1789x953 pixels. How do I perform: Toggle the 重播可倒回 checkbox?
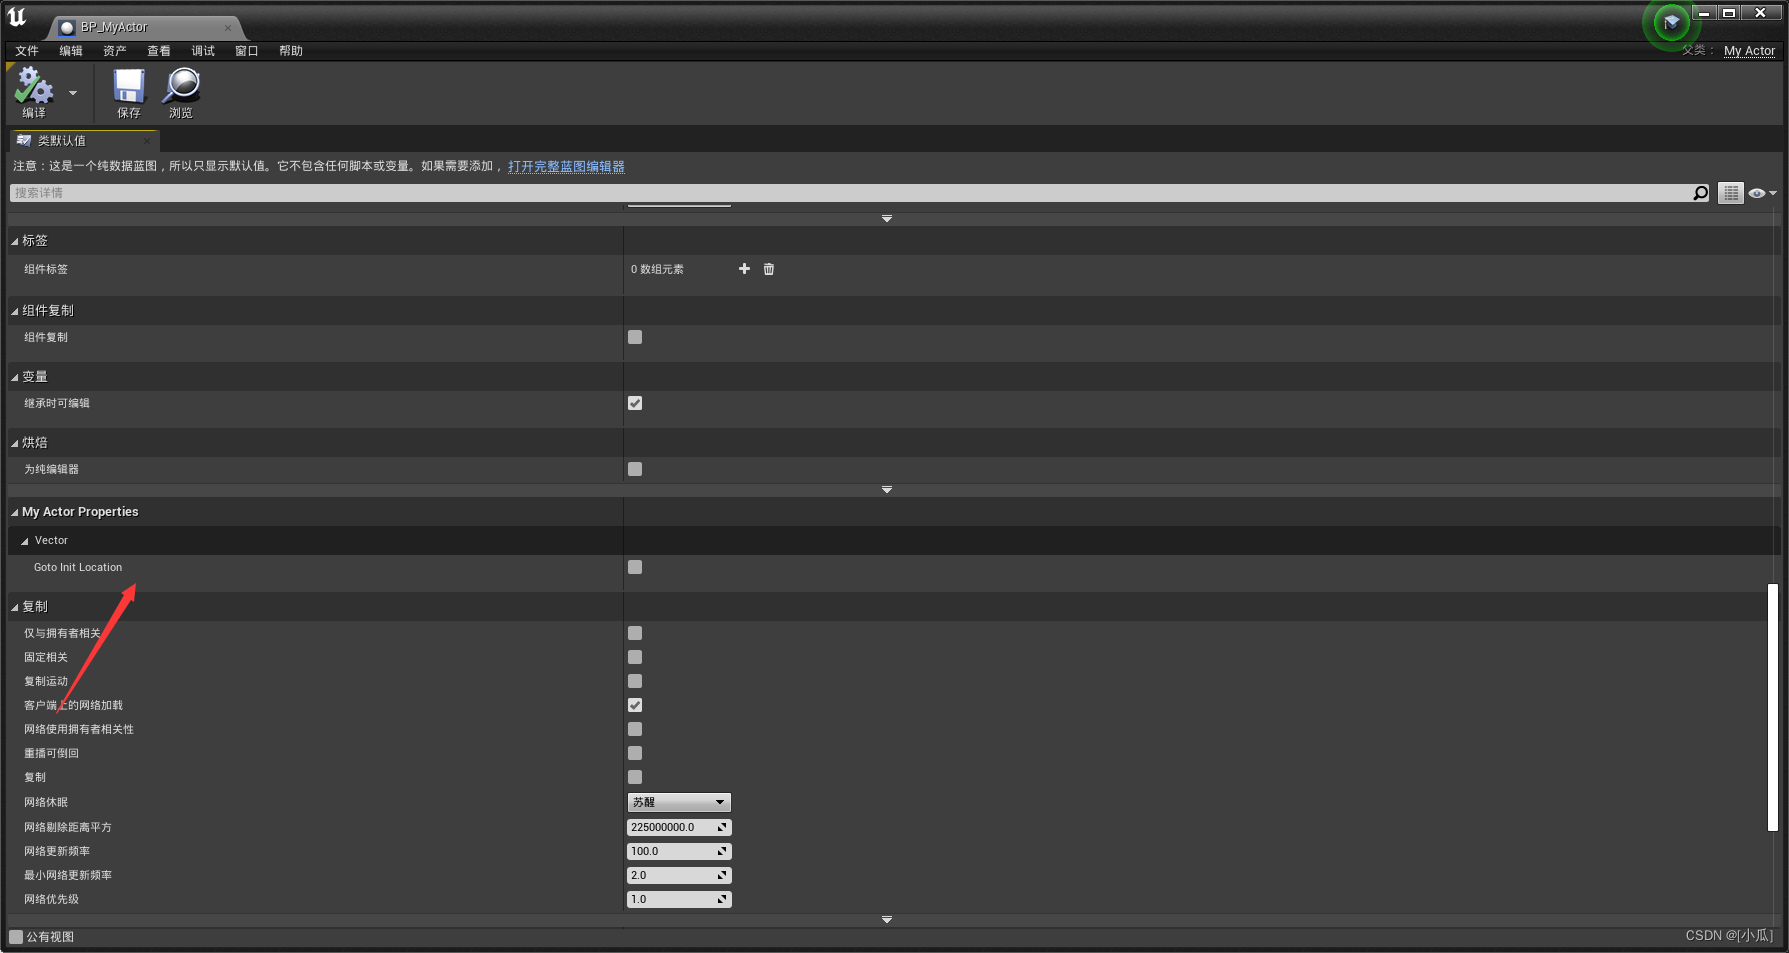(x=635, y=753)
